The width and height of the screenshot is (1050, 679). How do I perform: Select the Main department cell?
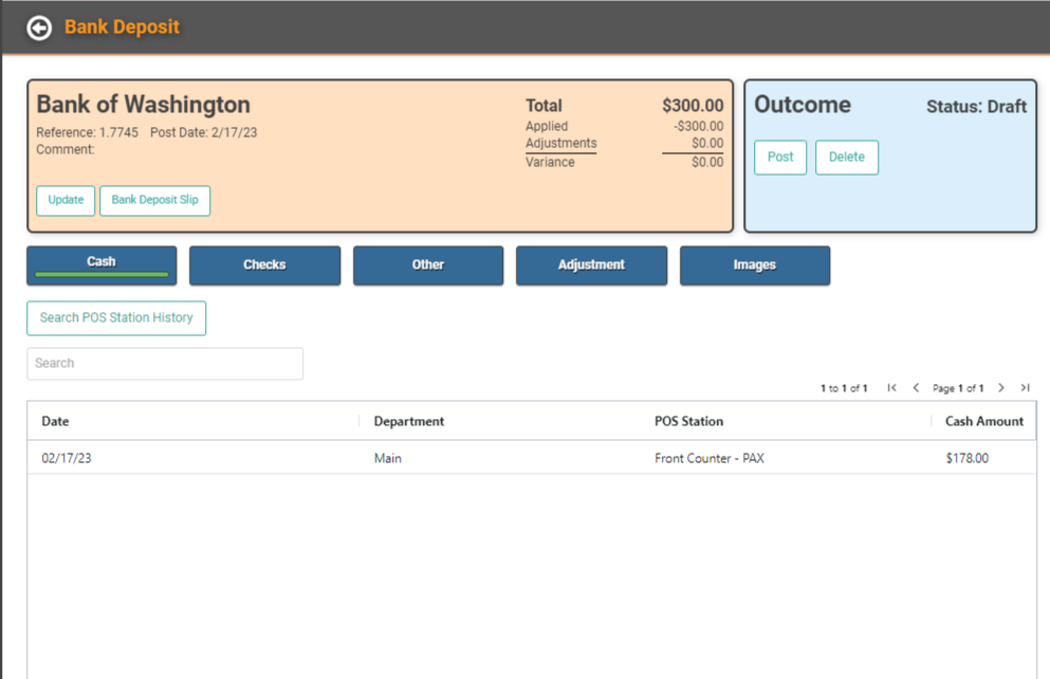coord(388,458)
